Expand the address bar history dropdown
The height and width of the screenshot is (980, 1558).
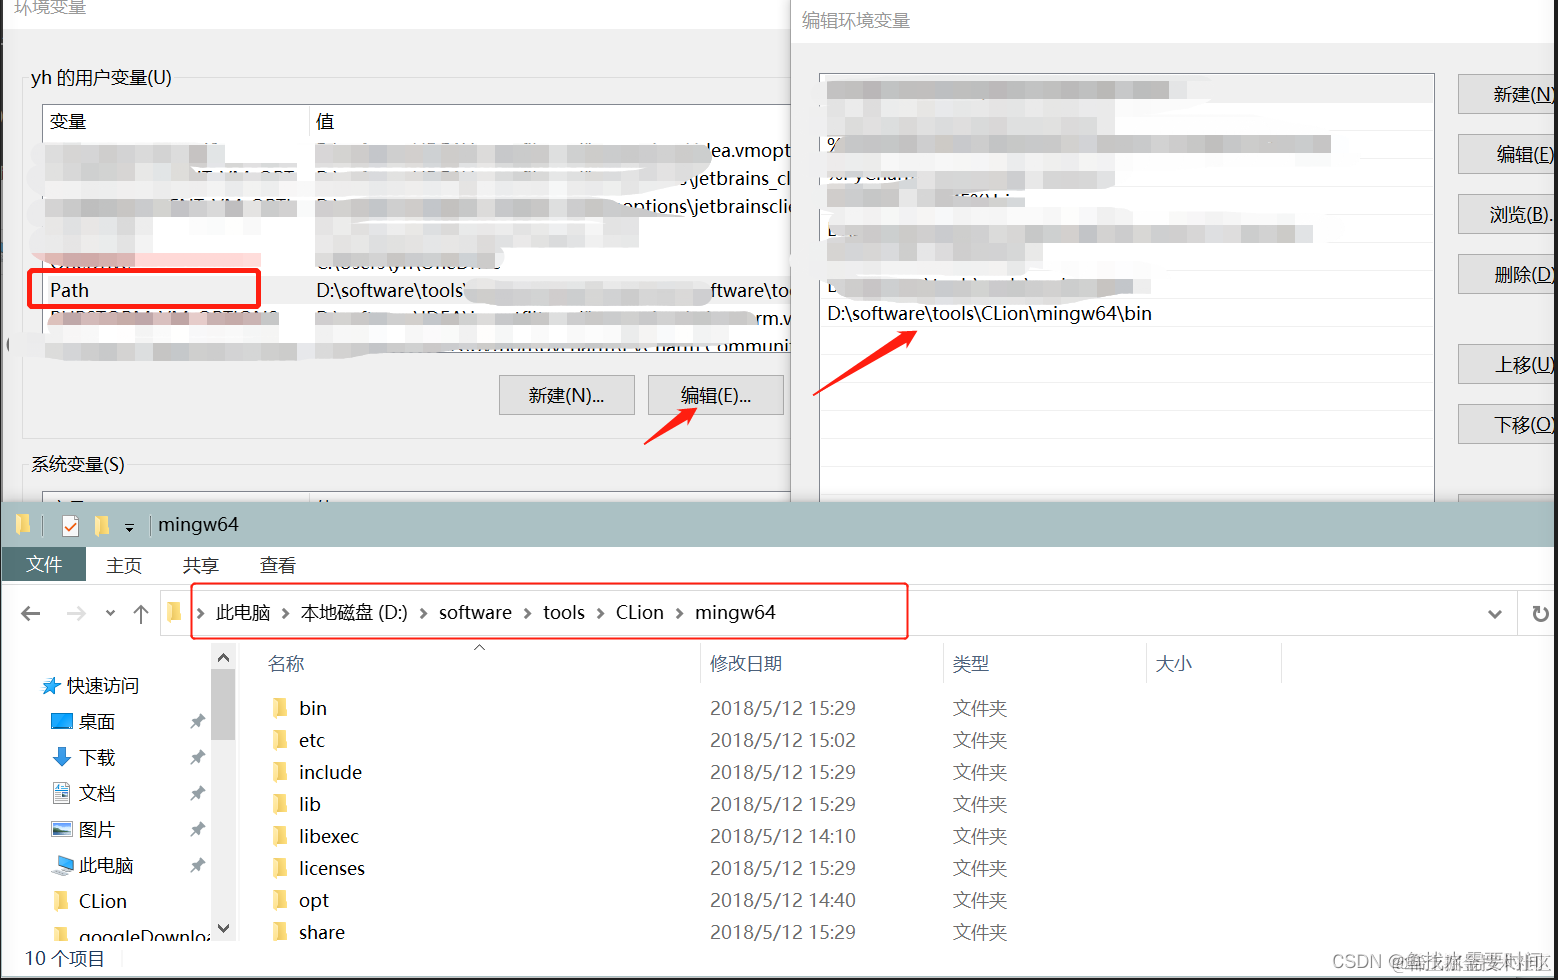click(x=1495, y=614)
